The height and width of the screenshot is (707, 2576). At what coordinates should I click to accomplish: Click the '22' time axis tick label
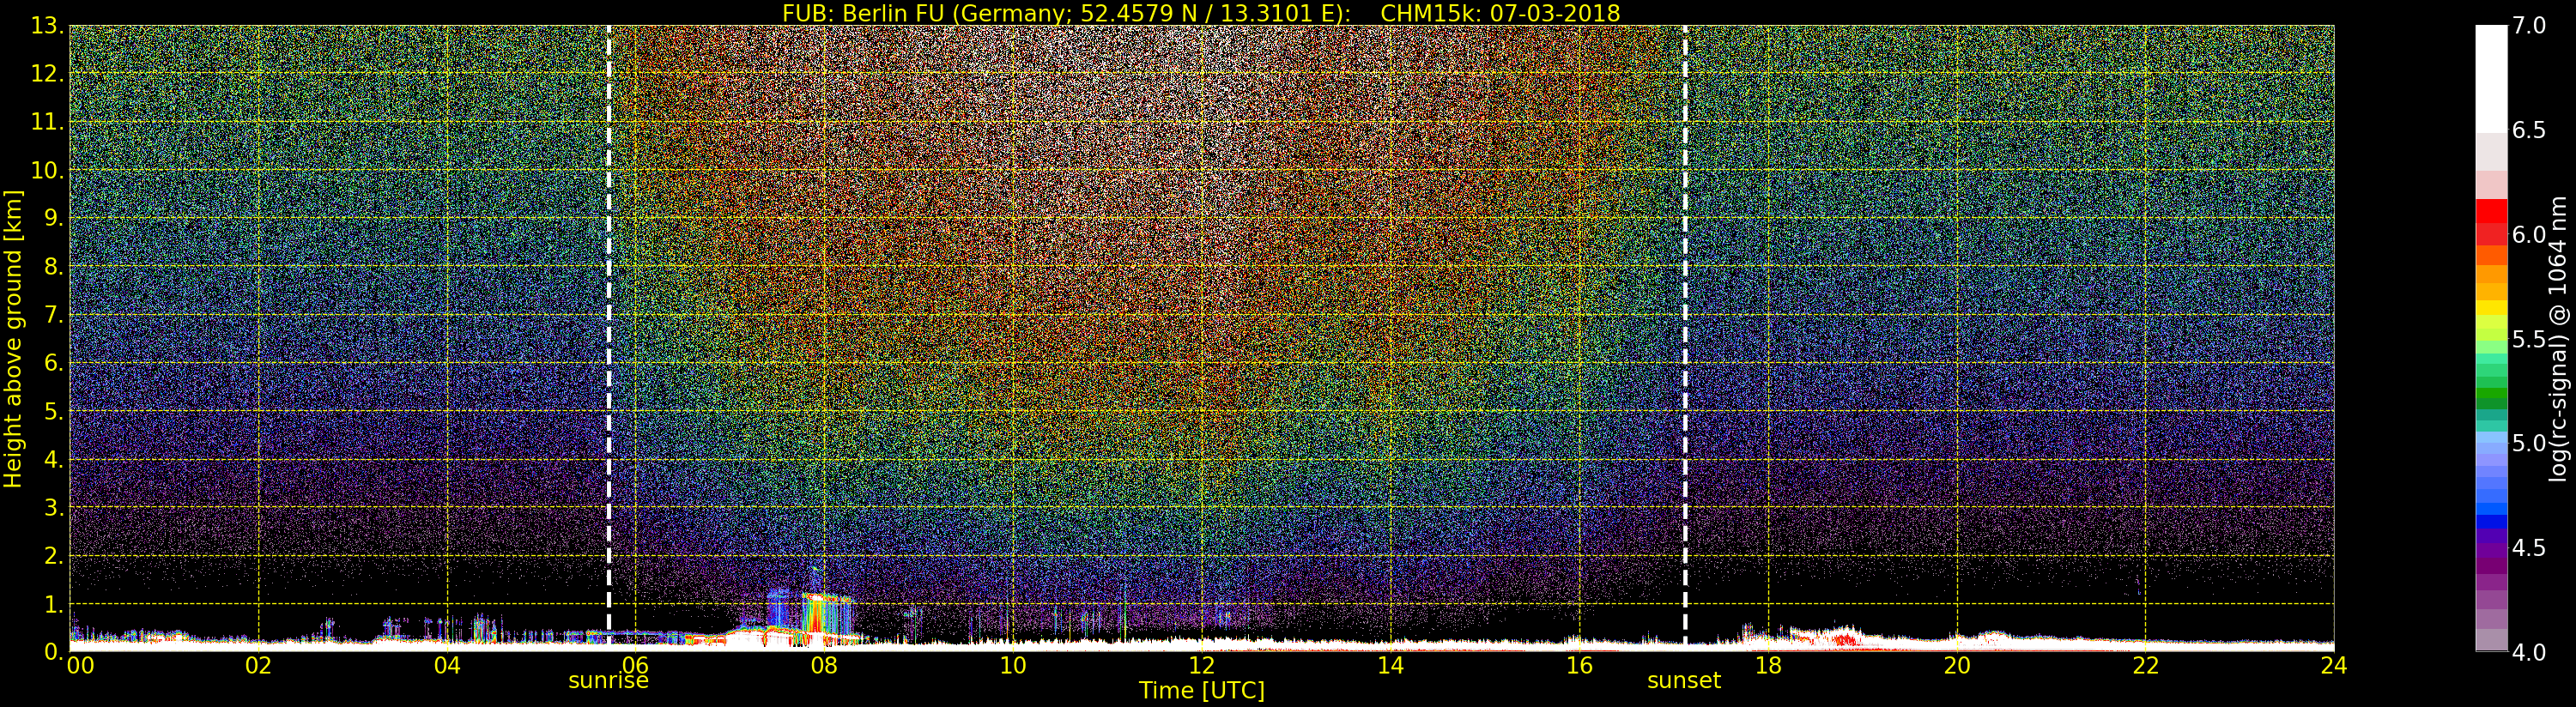2146,665
